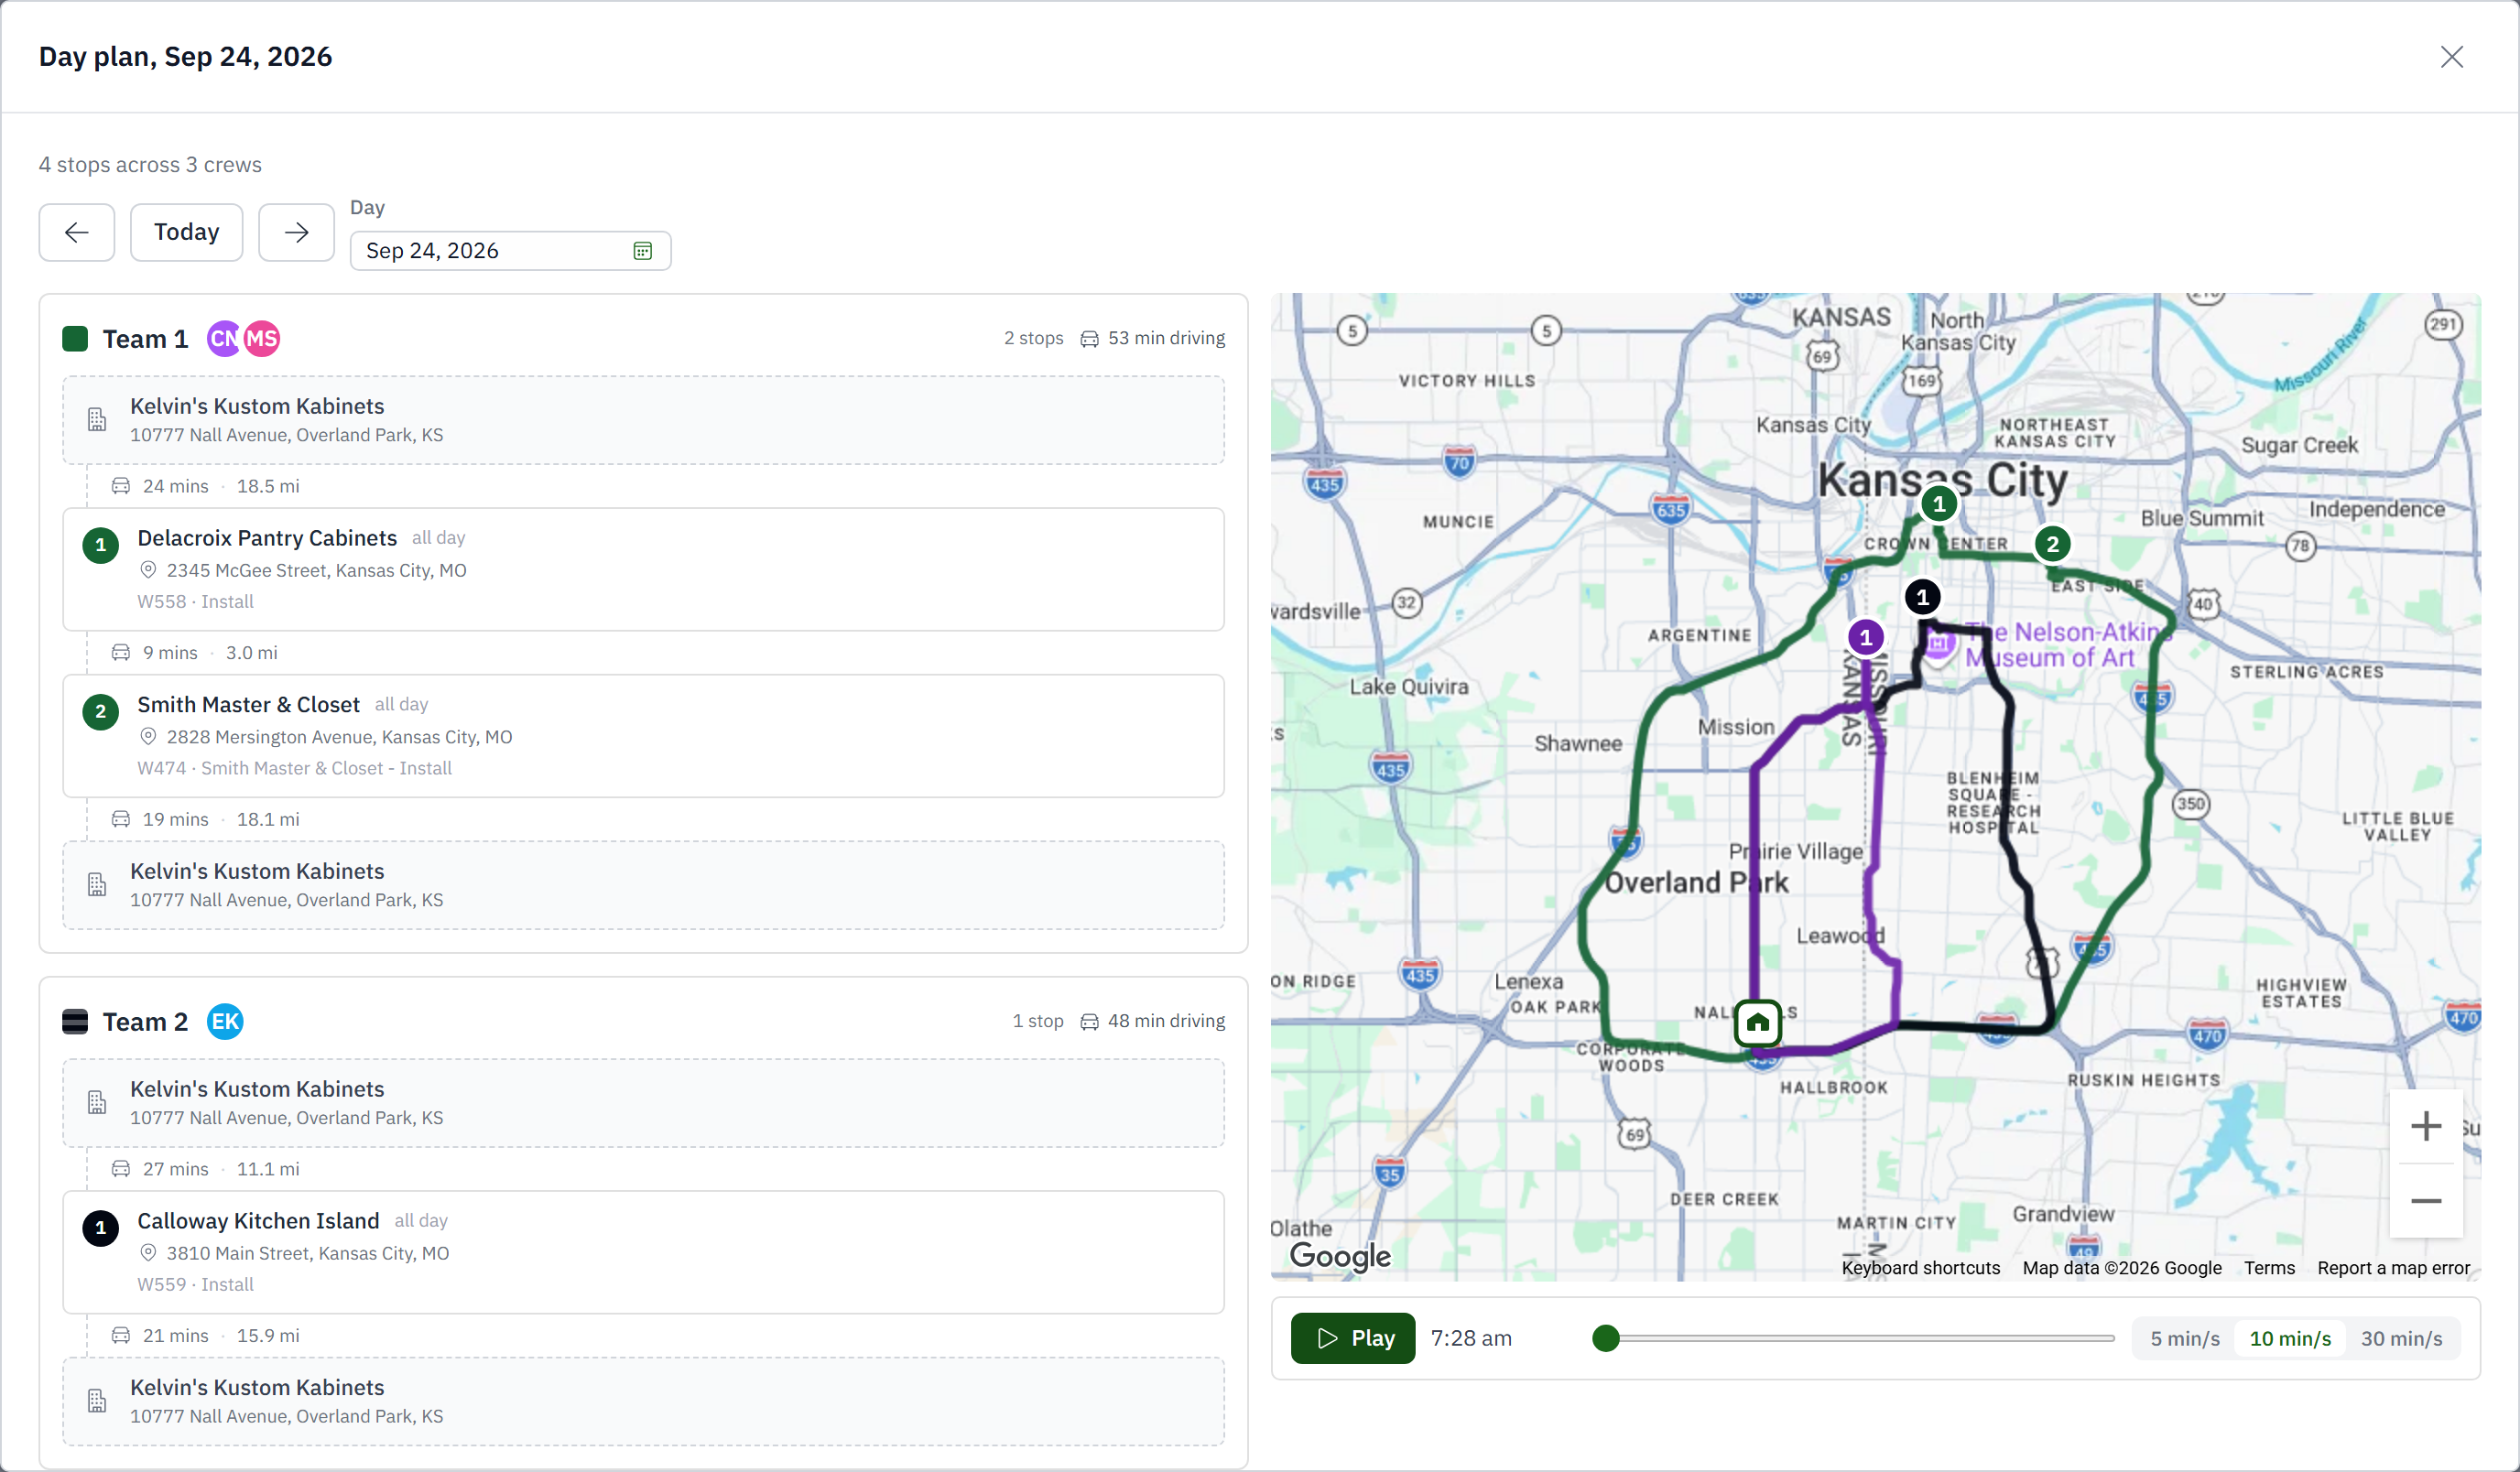This screenshot has width=2520, height=1472.
Task: Click location pin at 2828 Mersington Avenue
Action: coord(148,737)
